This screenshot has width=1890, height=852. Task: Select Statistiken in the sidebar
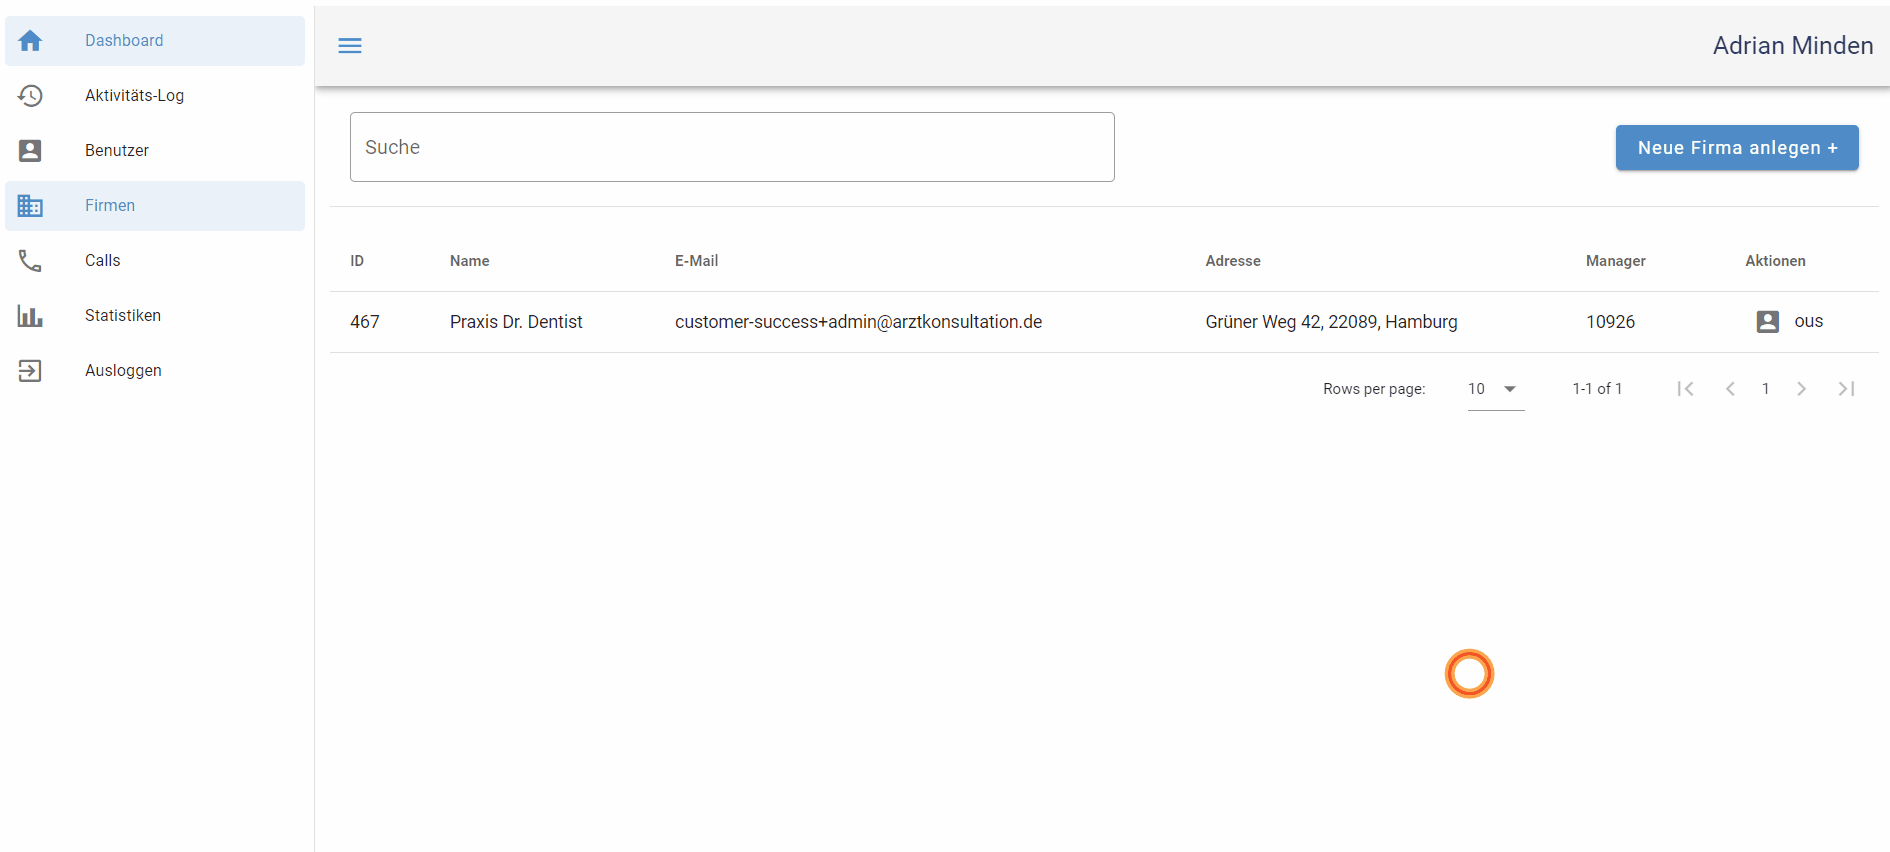[x=123, y=316]
